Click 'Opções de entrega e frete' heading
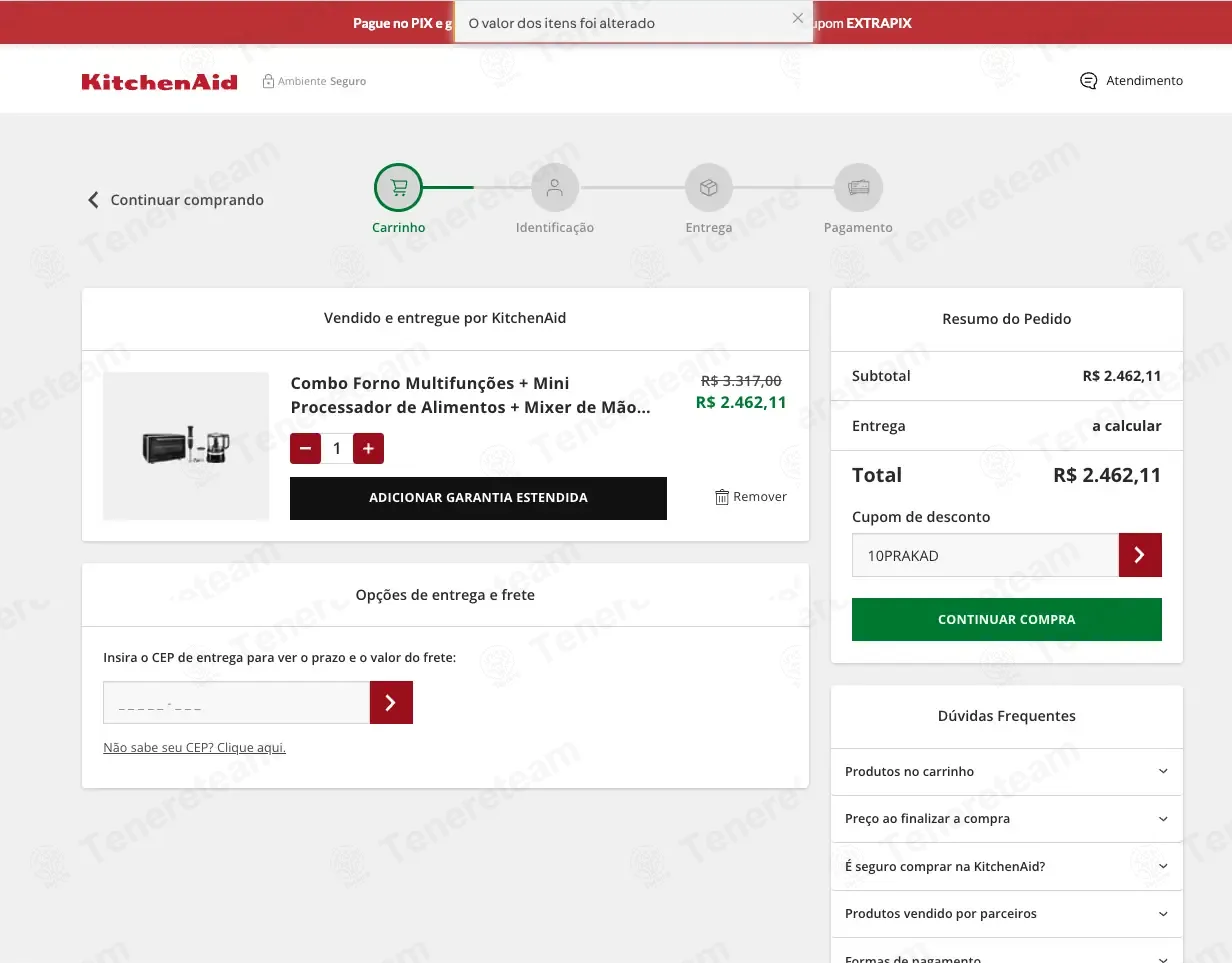Screen dimensions: 1232x963 coord(445,595)
